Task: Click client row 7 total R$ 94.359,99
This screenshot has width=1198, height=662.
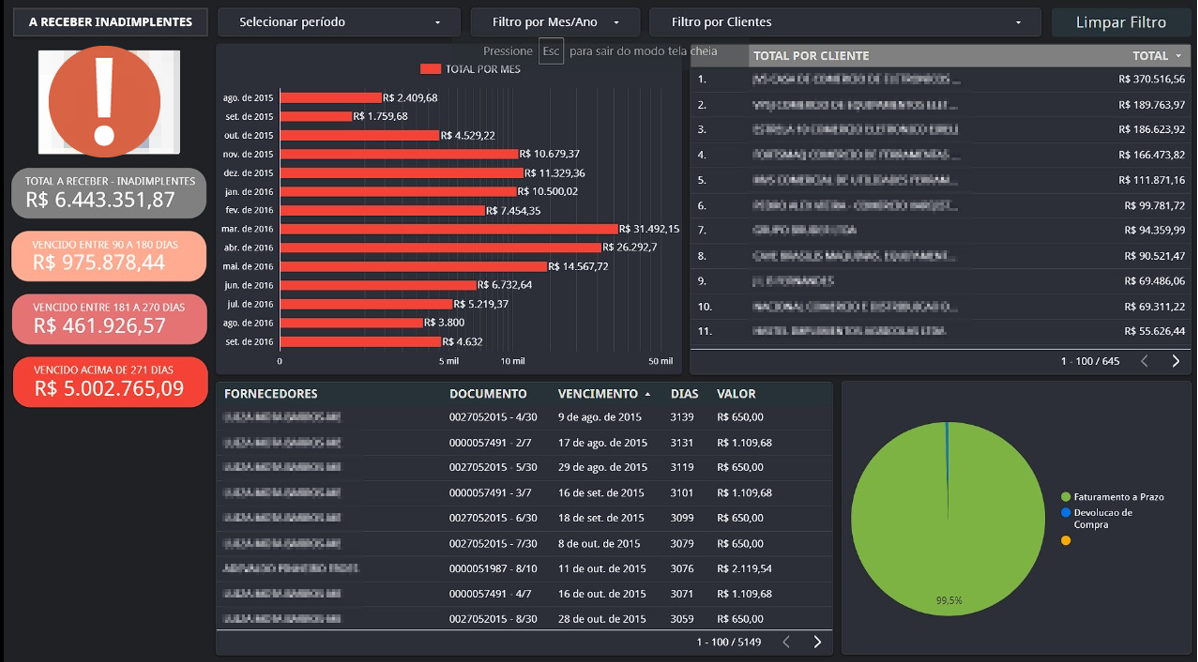Action: click(1154, 230)
